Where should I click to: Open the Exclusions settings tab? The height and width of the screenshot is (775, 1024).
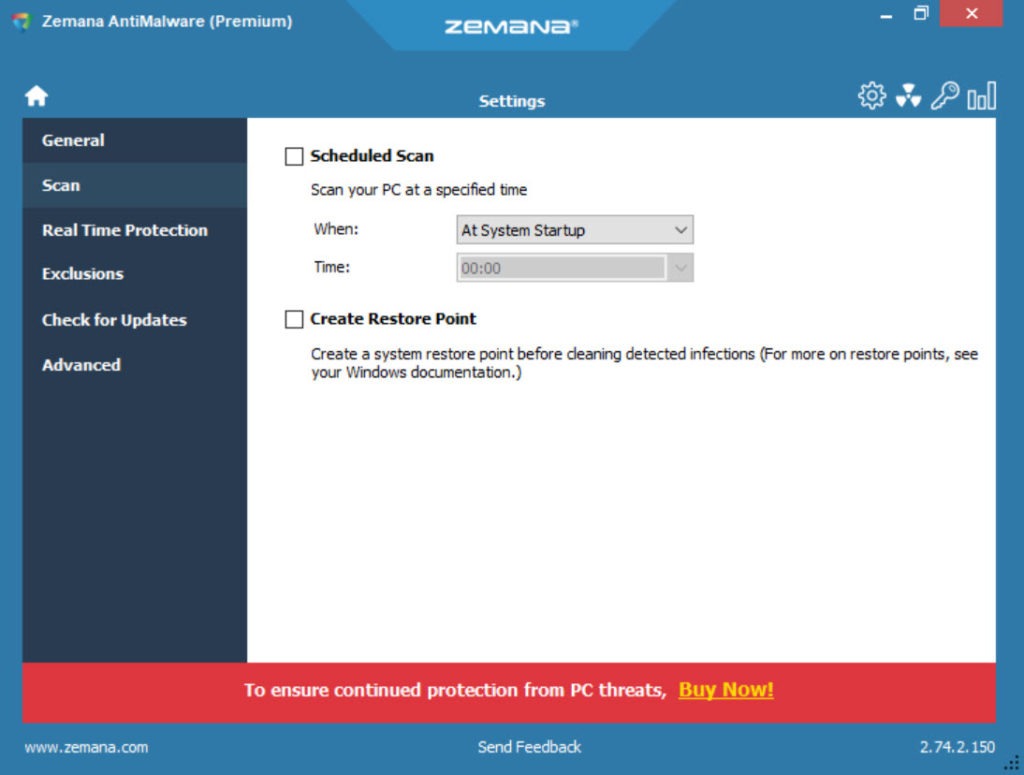pyautogui.click(x=135, y=274)
